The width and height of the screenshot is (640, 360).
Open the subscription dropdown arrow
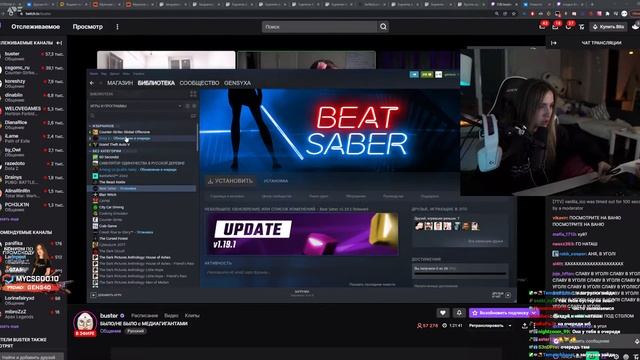point(534,313)
